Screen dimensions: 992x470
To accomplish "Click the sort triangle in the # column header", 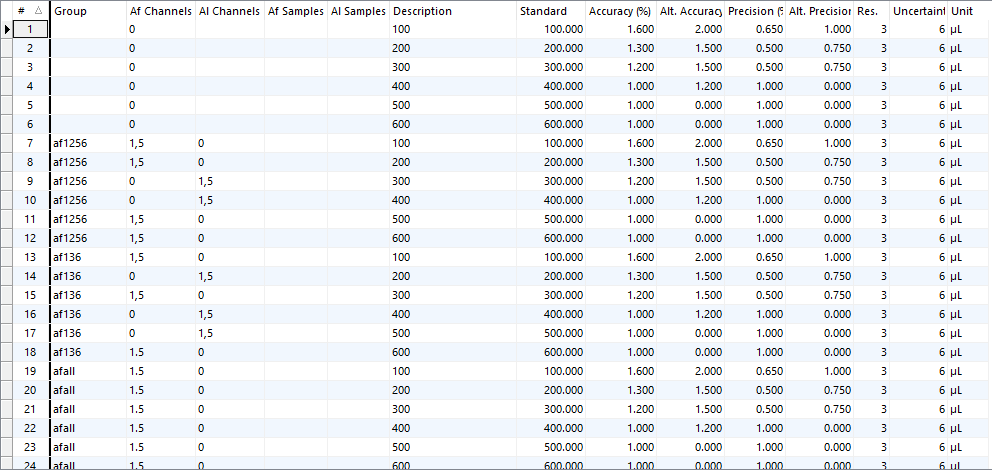I will [38, 11].
